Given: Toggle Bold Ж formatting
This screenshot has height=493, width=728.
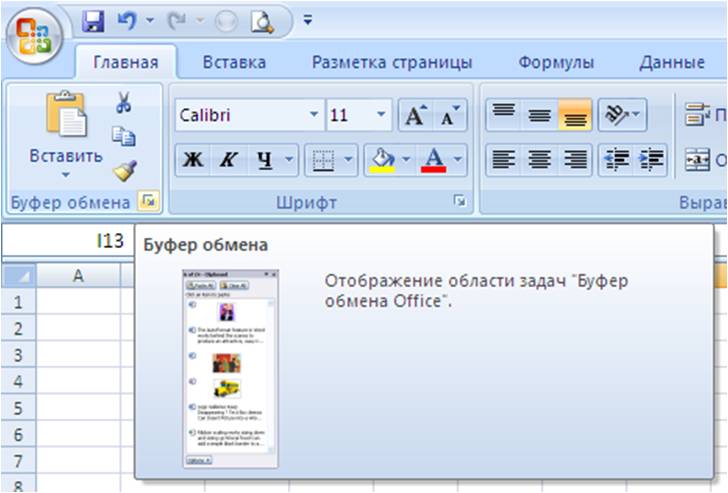Looking at the screenshot, I should [x=195, y=160].
